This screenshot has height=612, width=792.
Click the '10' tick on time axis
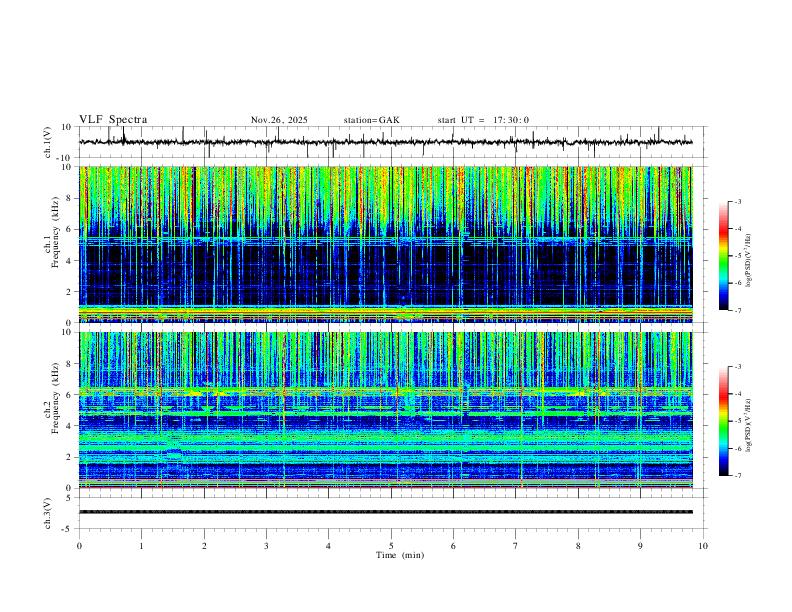tap(703, 546)
